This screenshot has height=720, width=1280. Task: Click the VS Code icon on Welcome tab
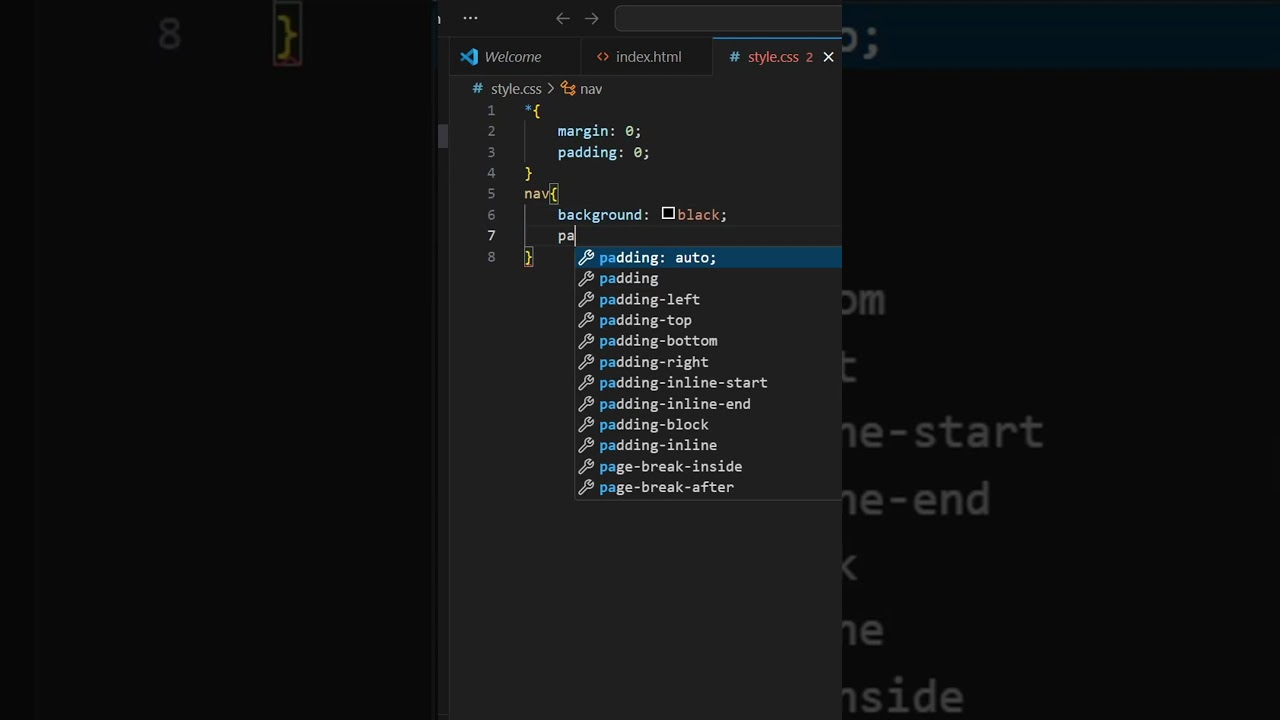(x=469, y=57)
